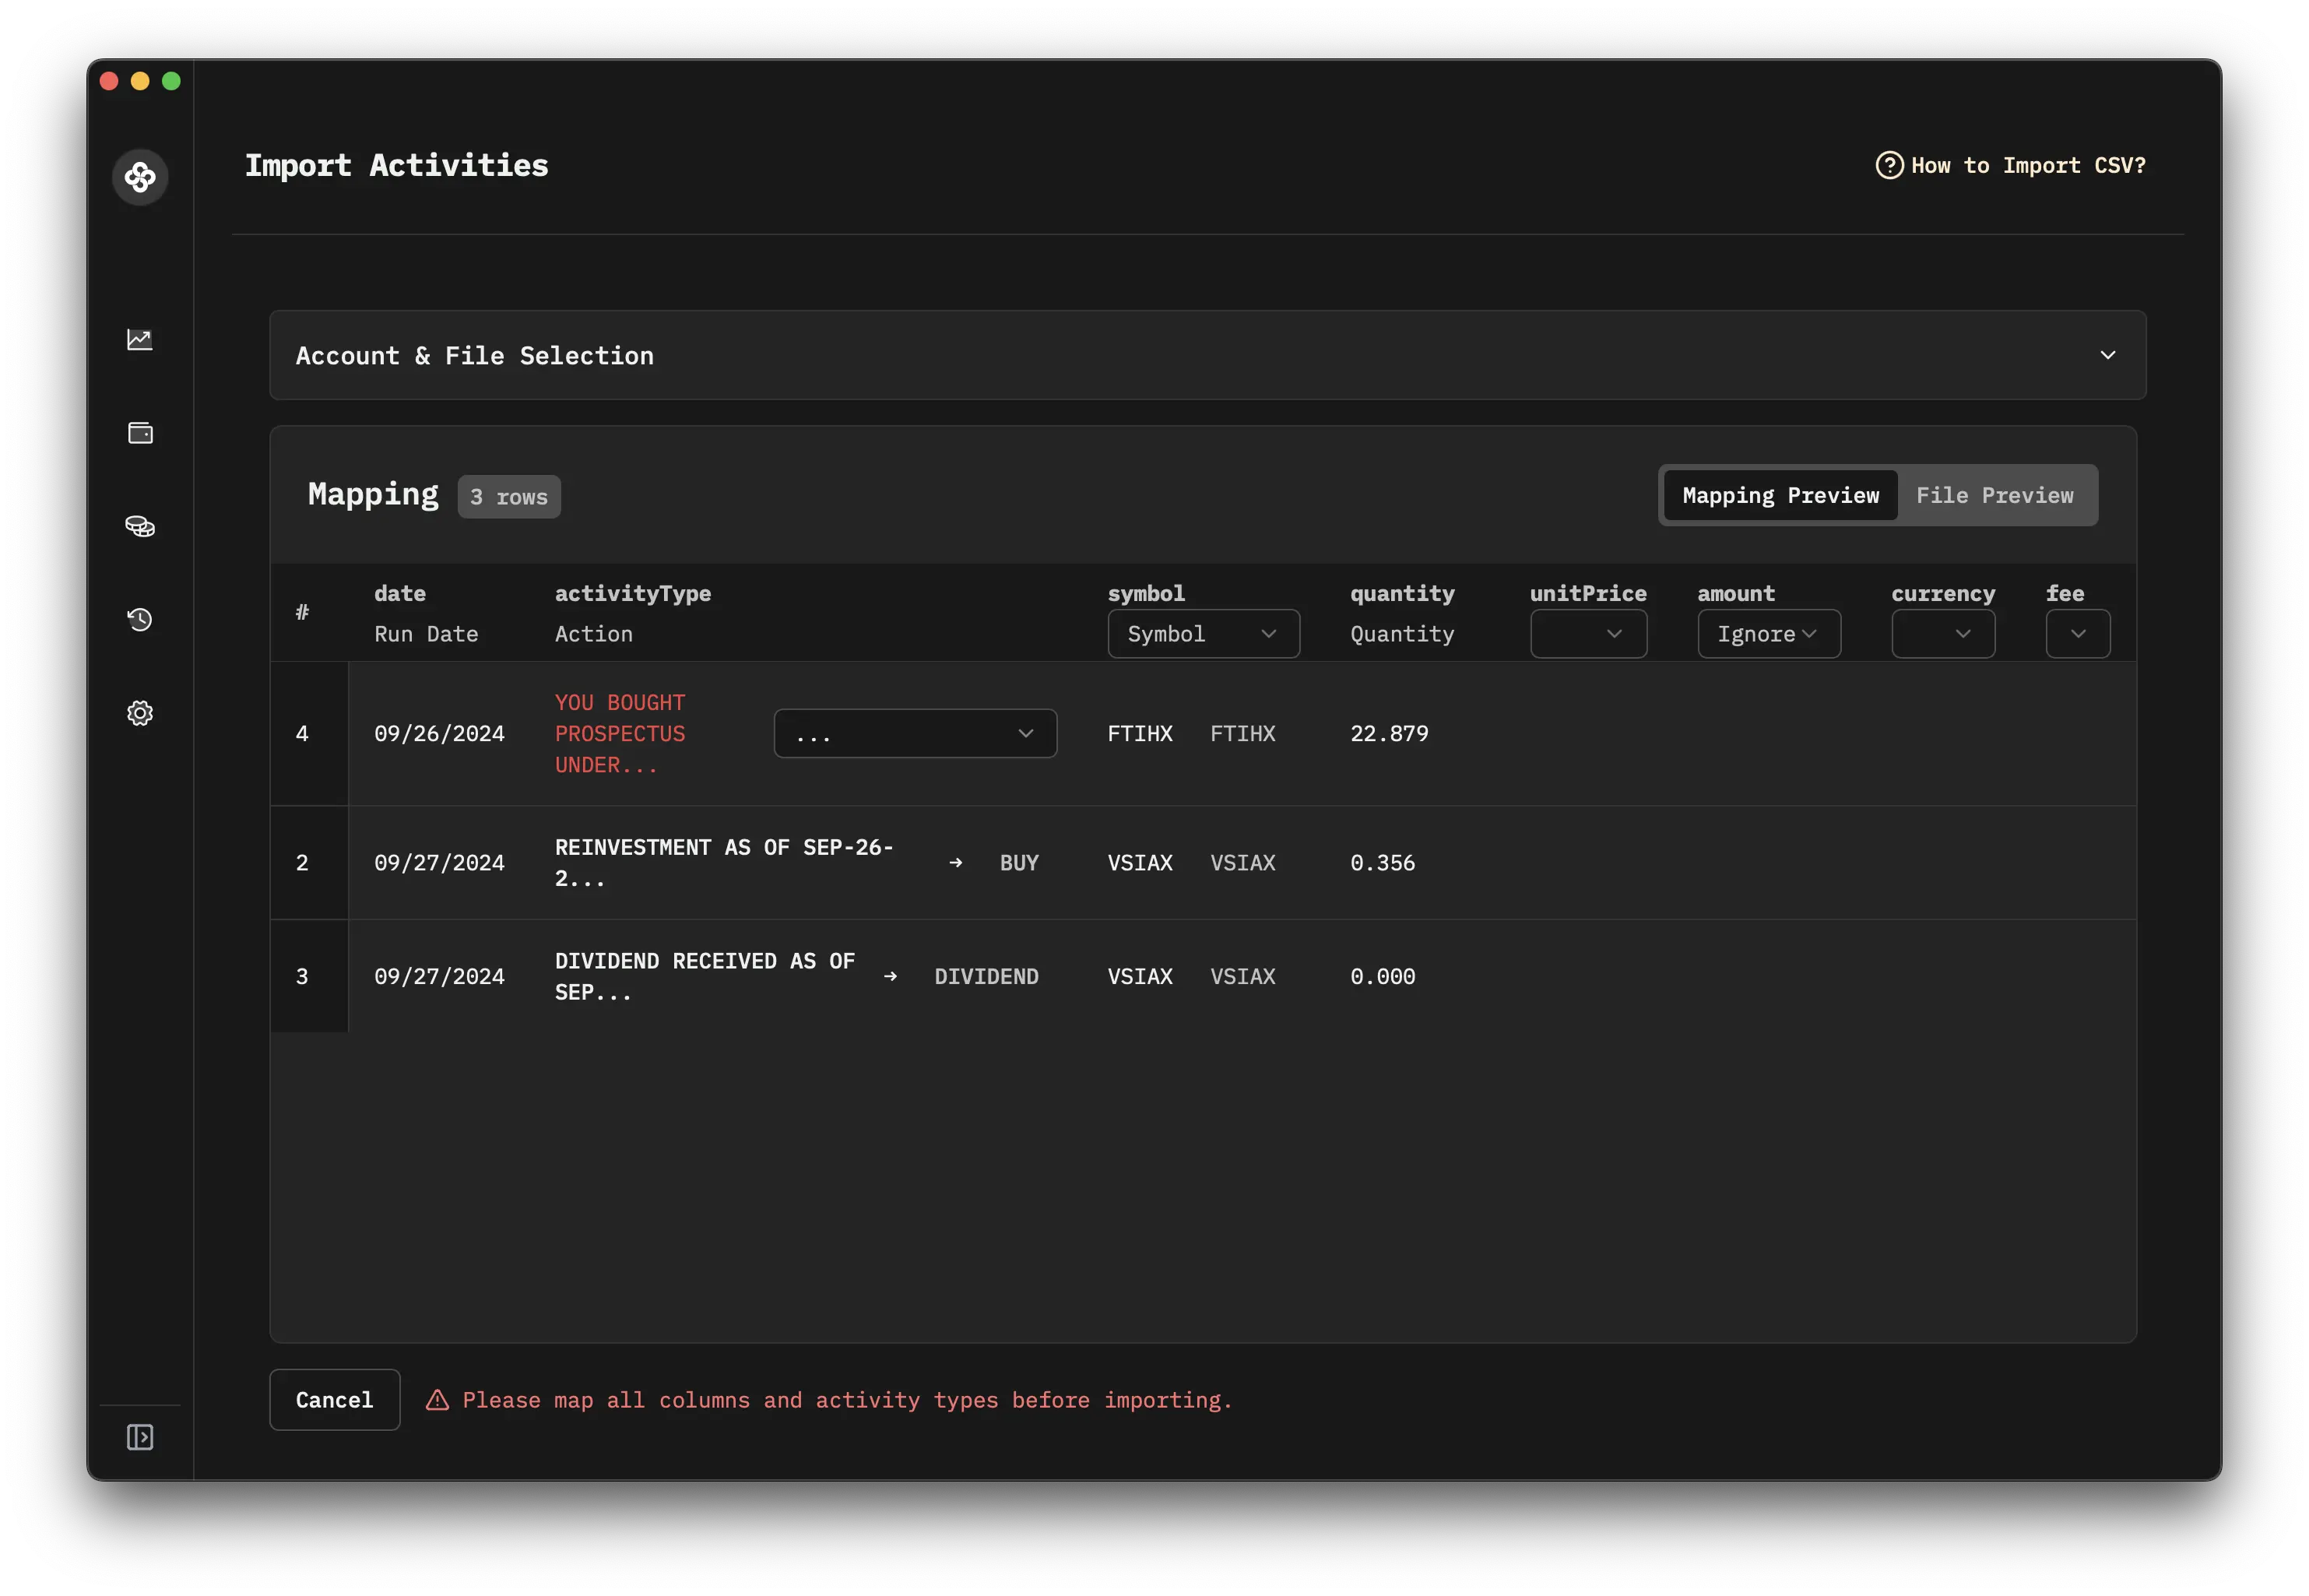Open the amount Ignore dropdown
Screen dimensions: 2309x1596
click(1768, 633)
